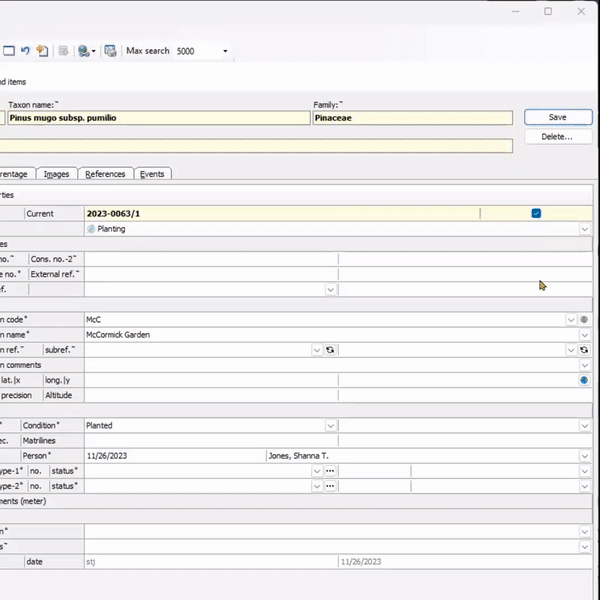
Task: Open the References tab
Action: [x=105, y=174]
